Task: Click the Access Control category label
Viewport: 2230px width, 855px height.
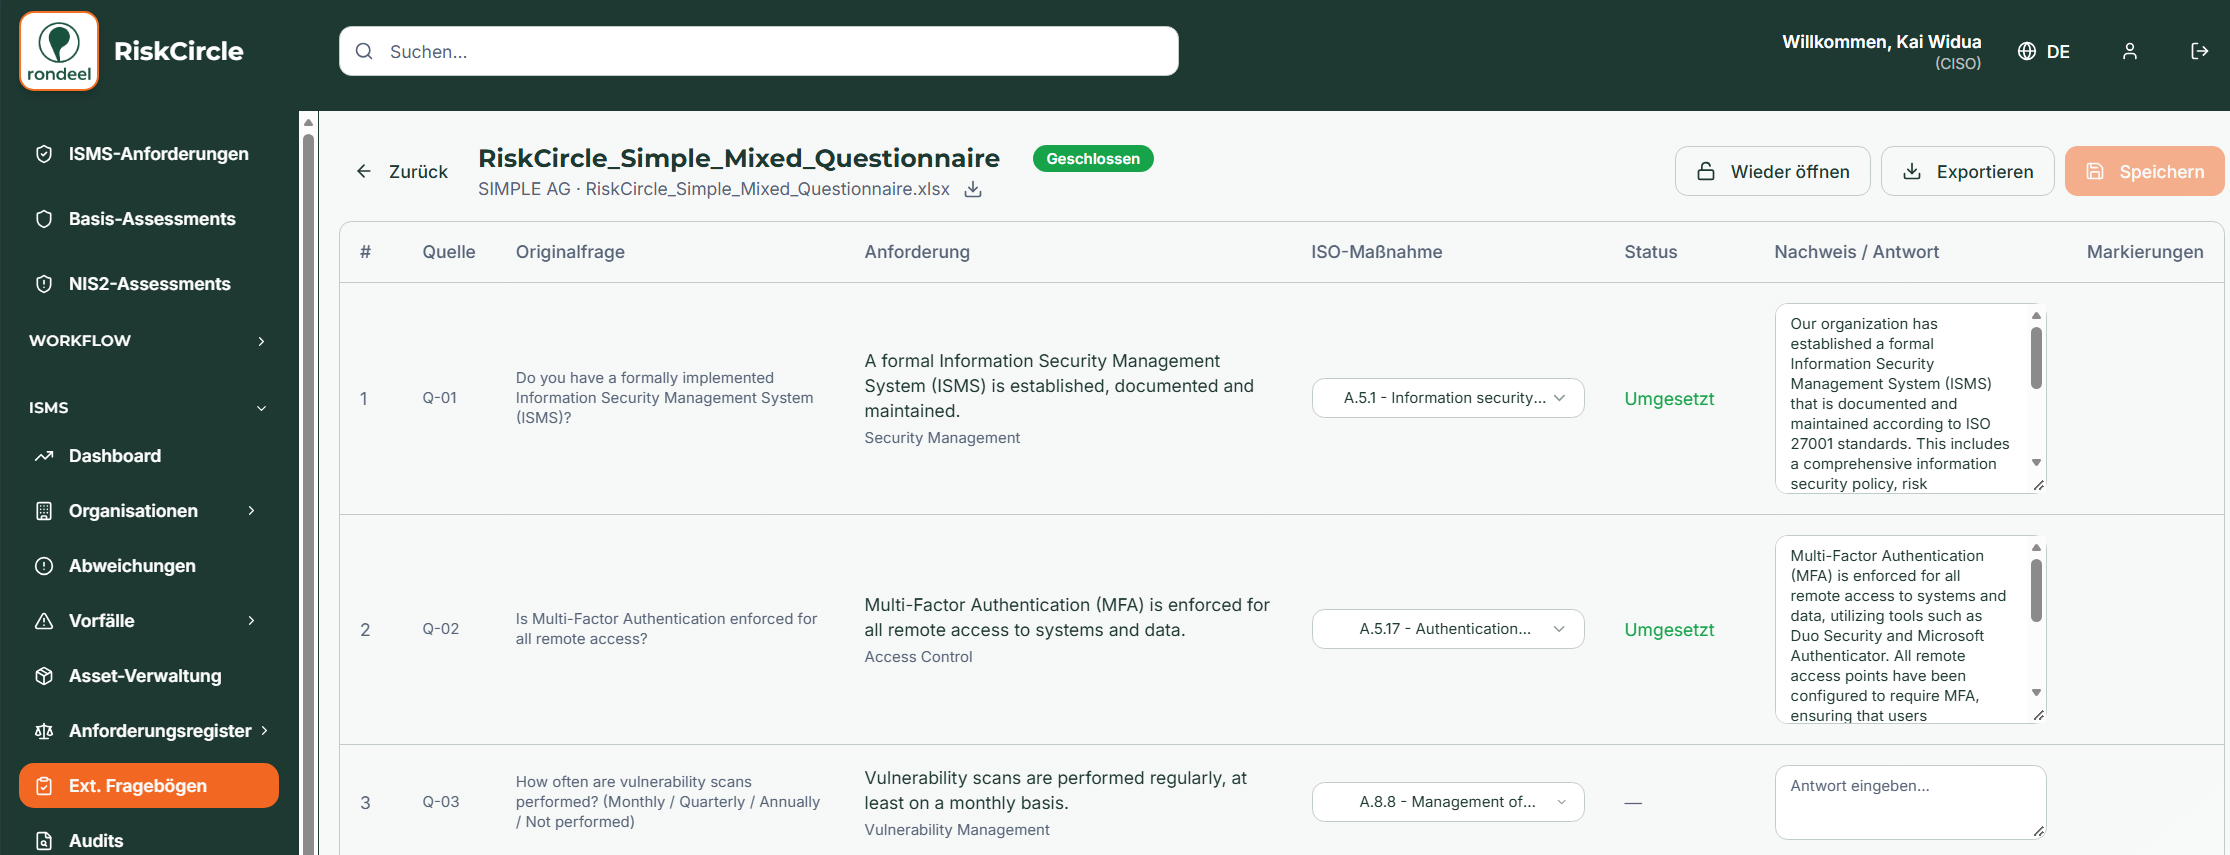Action: tap(918, 657)
